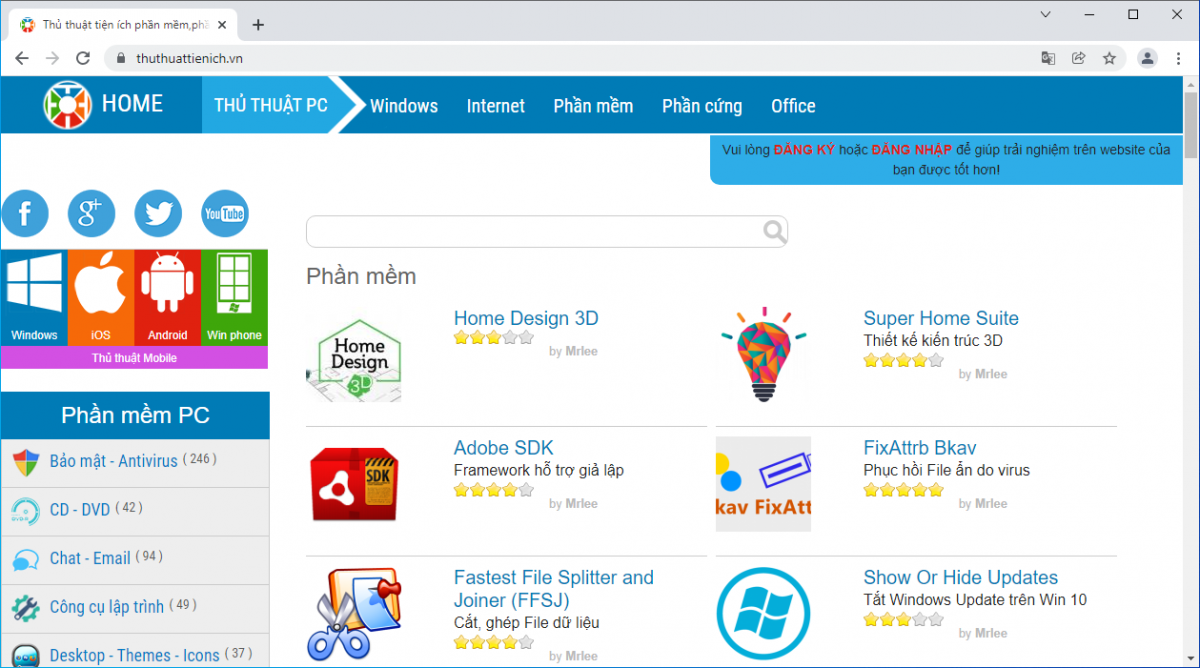This screenshot has height=668, width=1200.
Task: Click the search magnifier icon
Action: tap(774, 232)
